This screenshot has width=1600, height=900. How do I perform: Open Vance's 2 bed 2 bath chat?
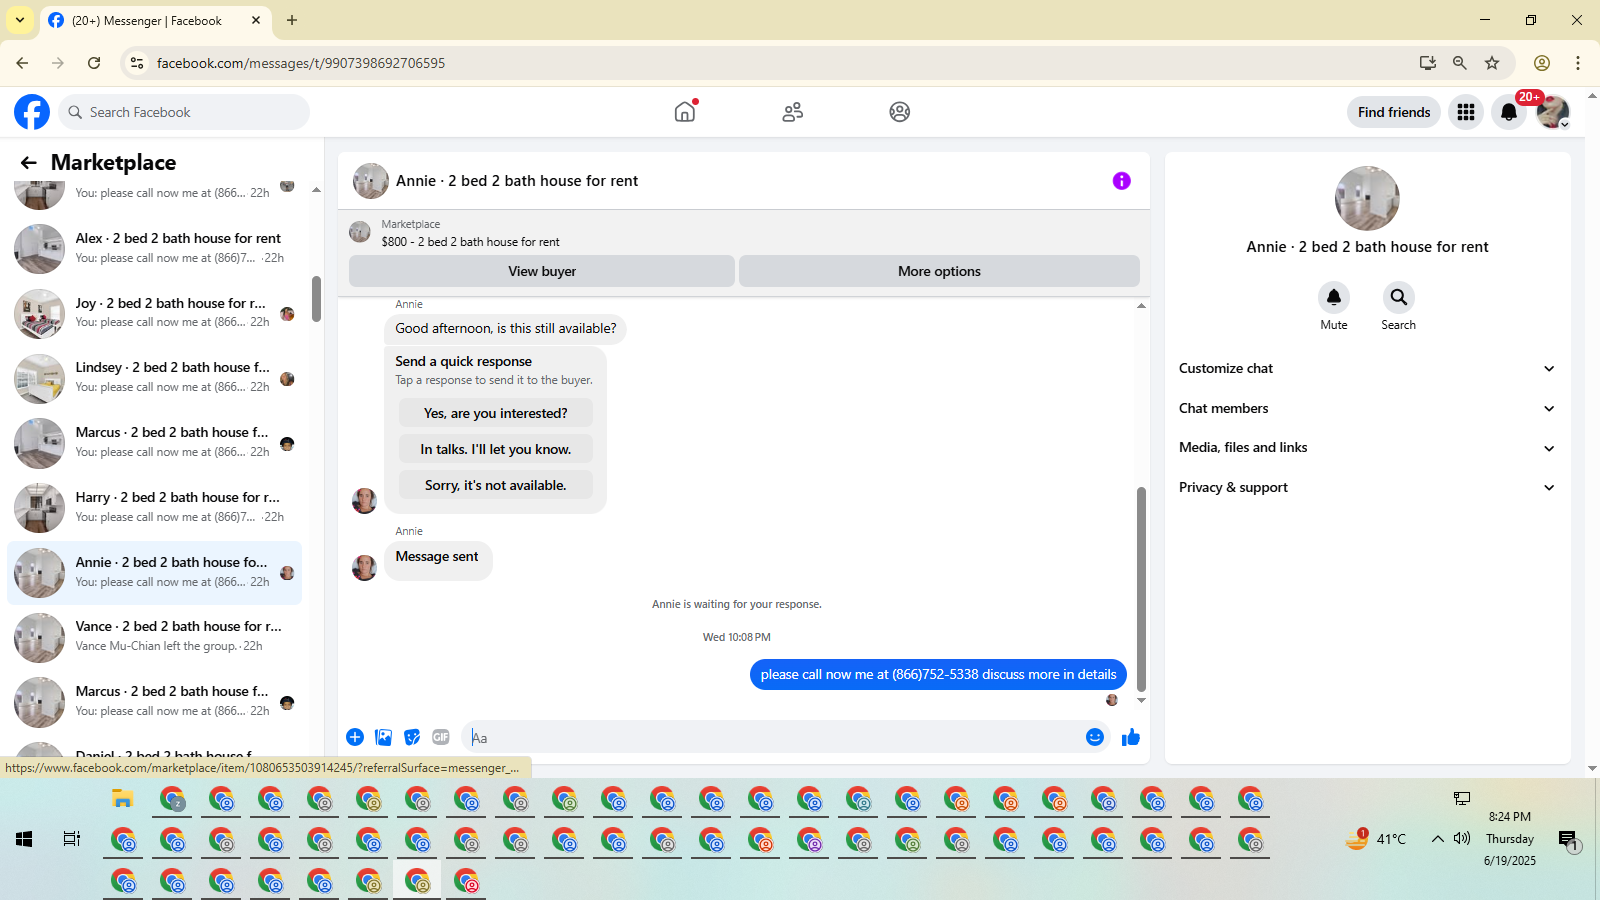point(155,637)
